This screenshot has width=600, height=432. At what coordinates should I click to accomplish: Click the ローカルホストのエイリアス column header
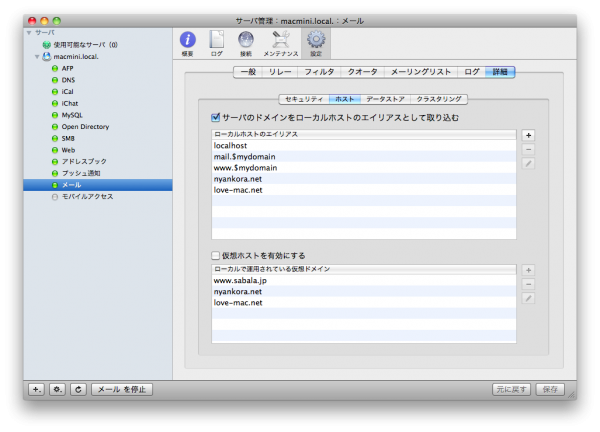[x=364, y=134]
